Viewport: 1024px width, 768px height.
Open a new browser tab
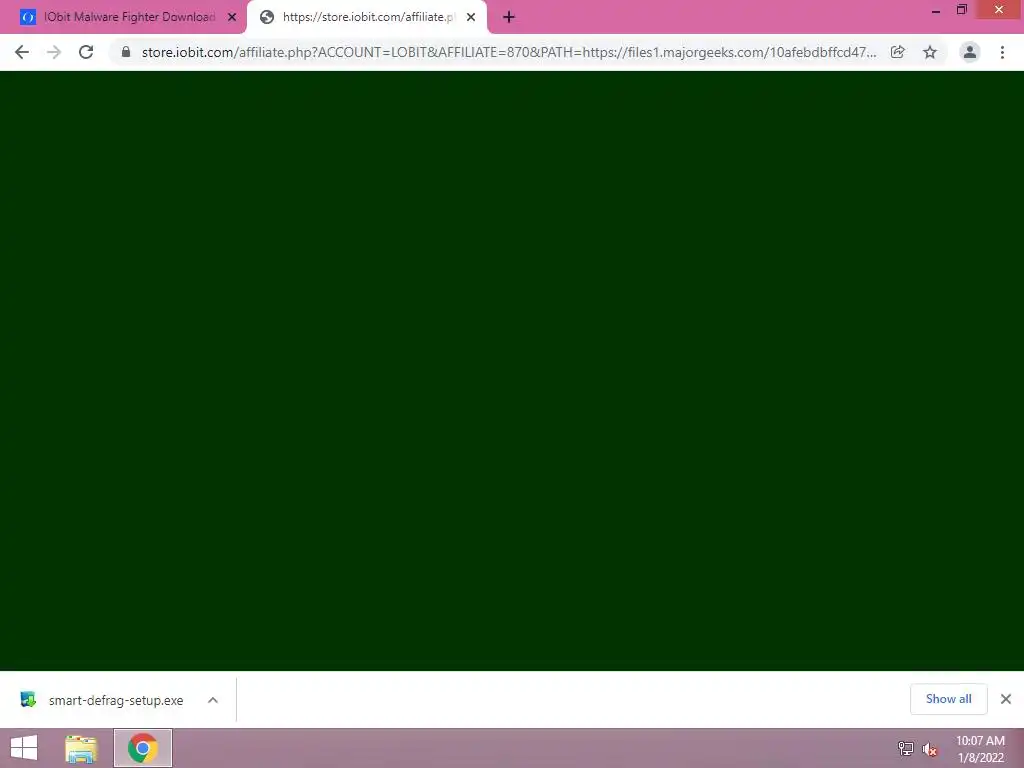509,17
